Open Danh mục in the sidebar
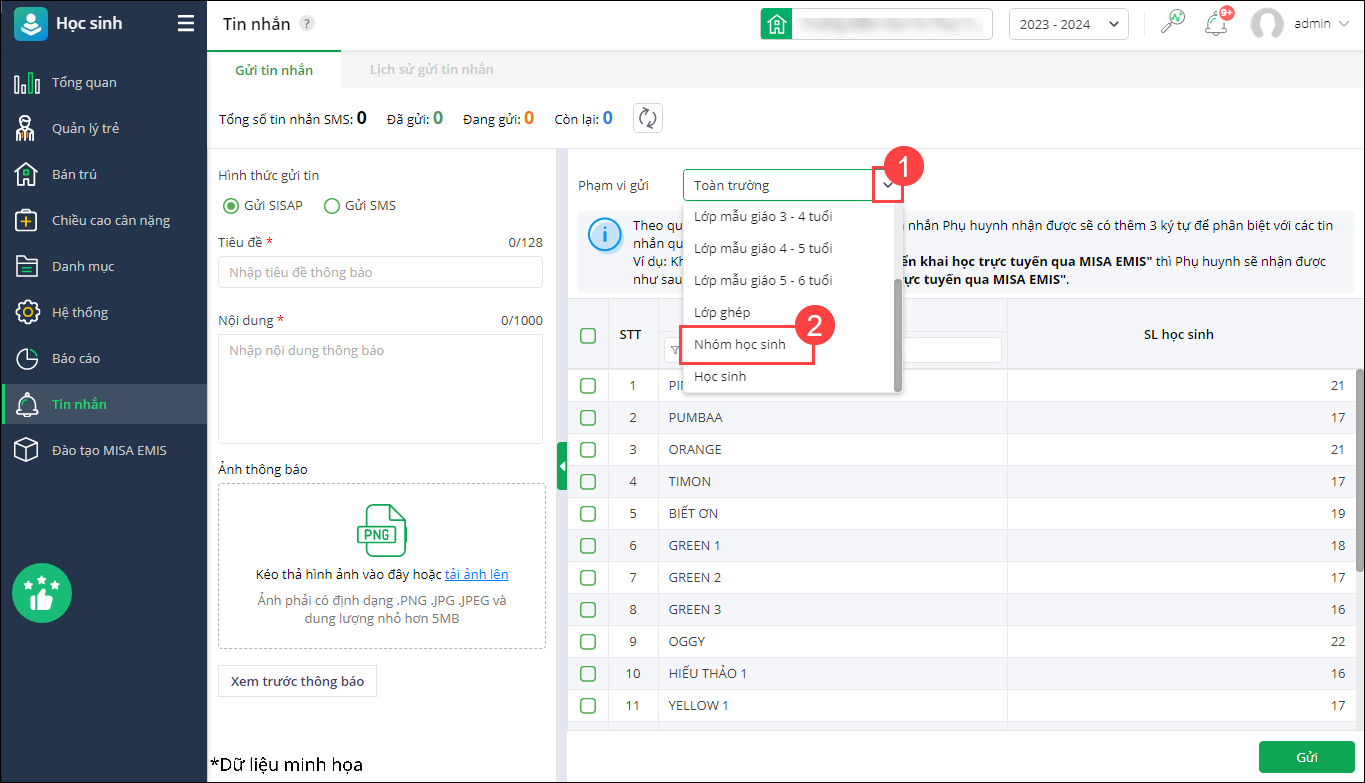Screen dimensions: 1365x783 pyautogui.click(x=104, y=266)
